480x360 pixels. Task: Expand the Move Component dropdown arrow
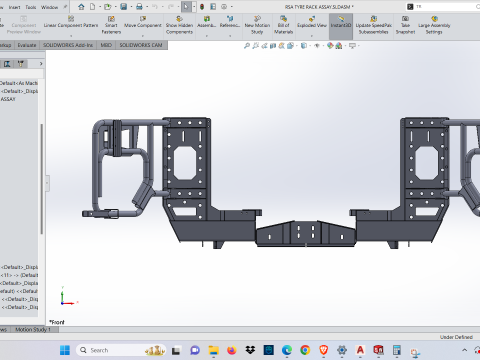click(x=143, y=35)
